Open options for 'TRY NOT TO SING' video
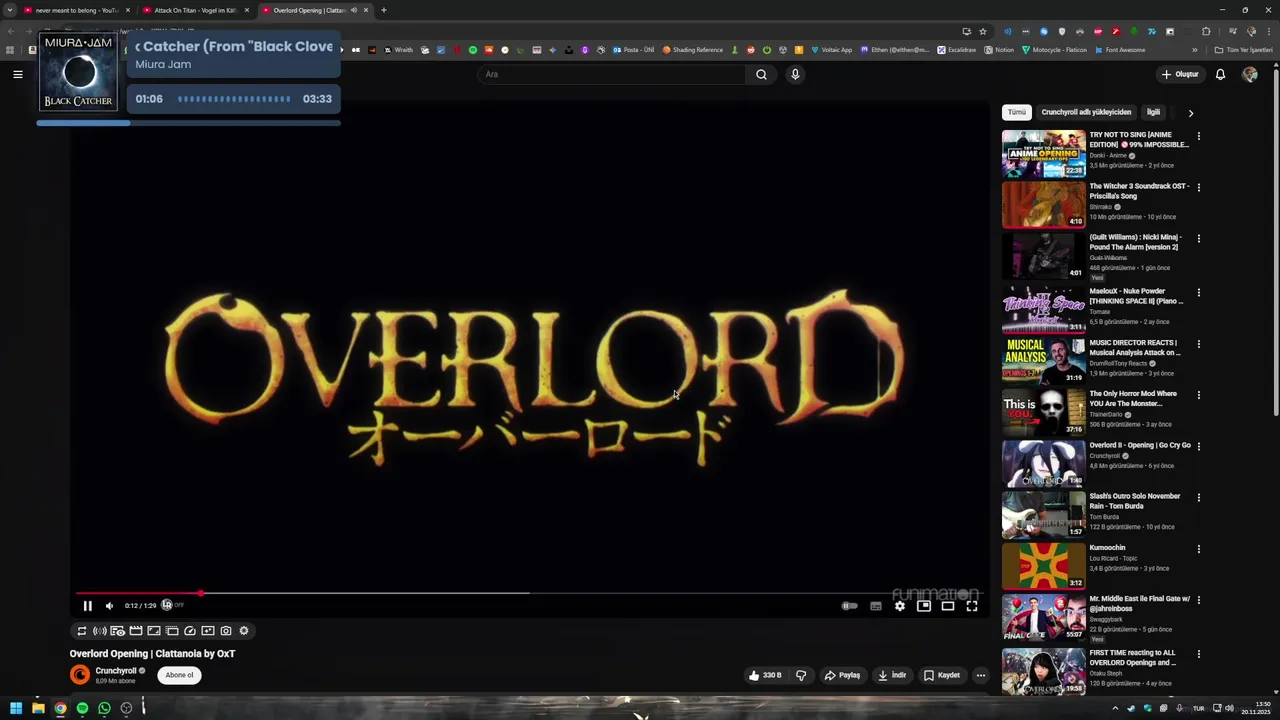Image resolution: width=1280 pixels, height=720 pixels. click(x=1199, y=136)
